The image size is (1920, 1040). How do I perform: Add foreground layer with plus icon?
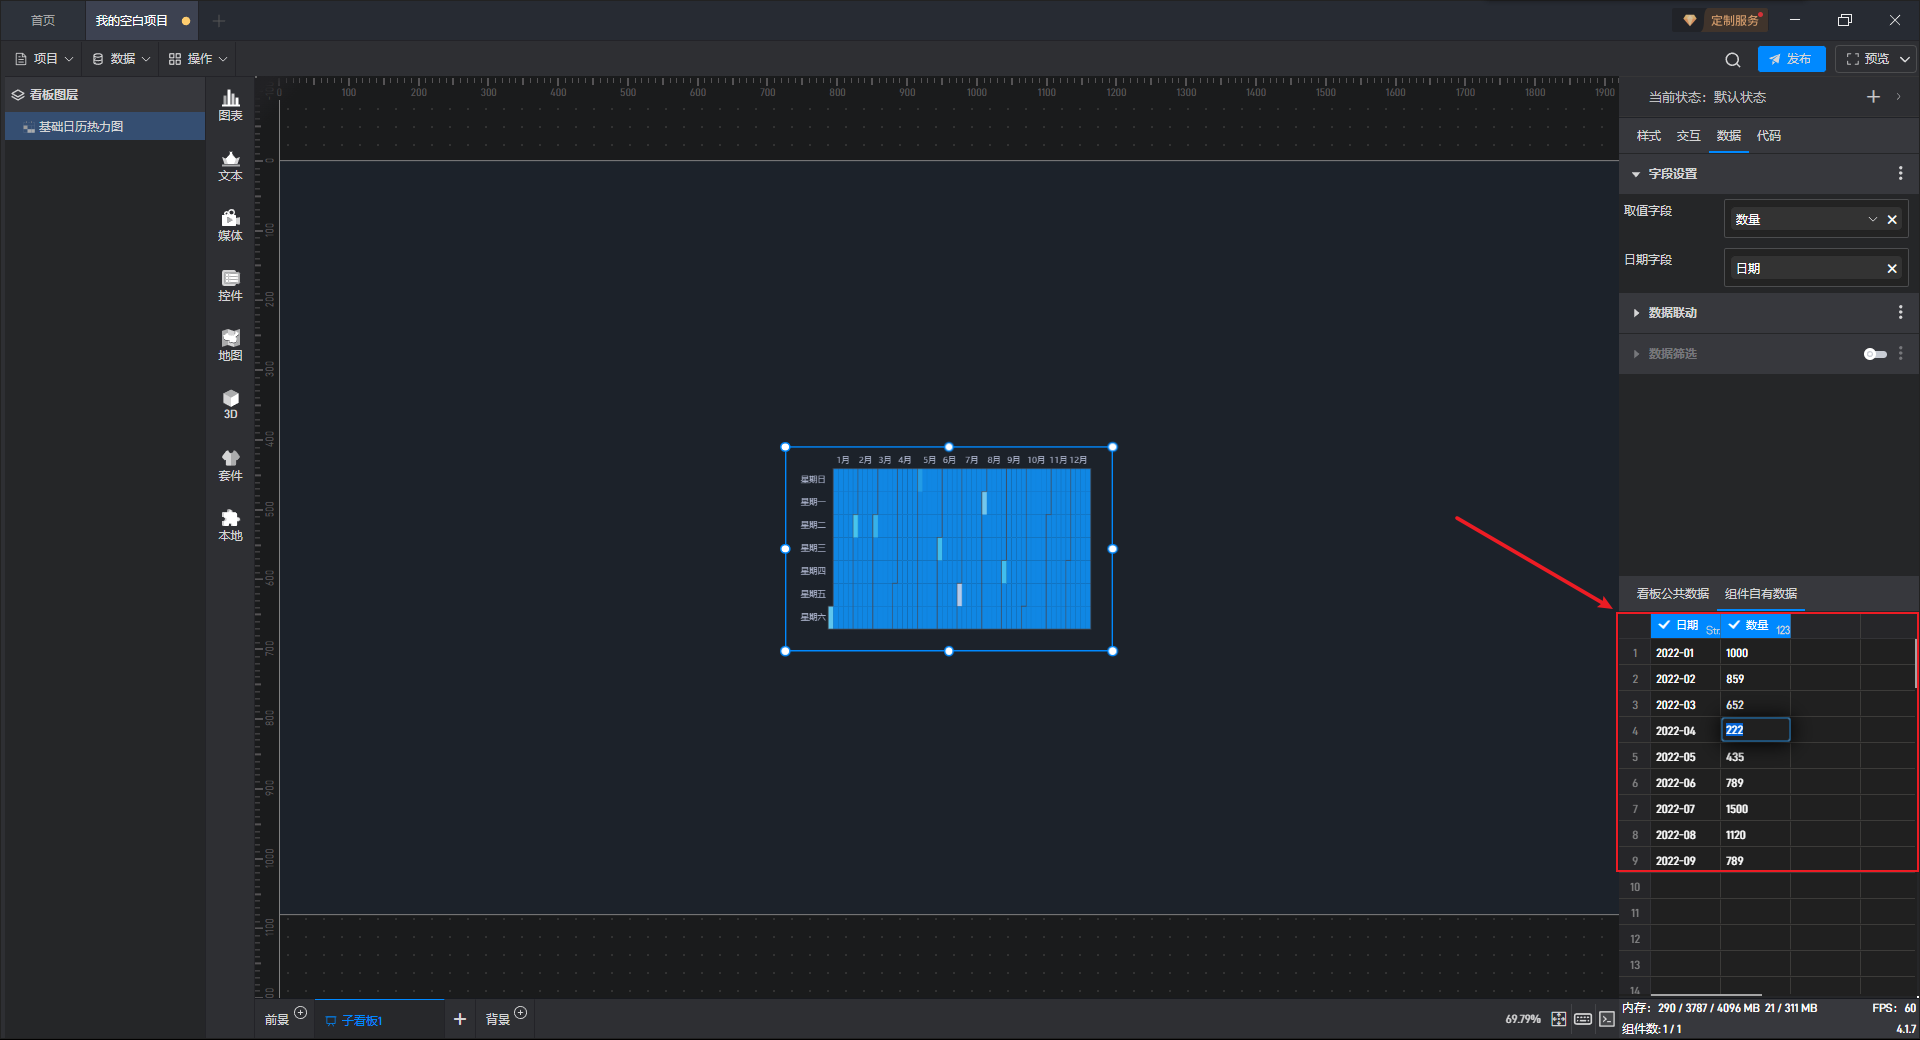tap(300, 1013)
